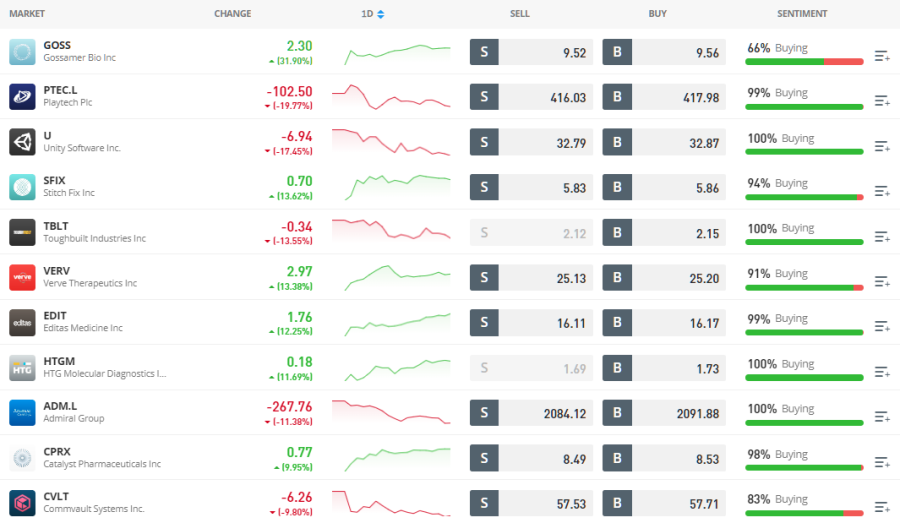Open the TBLT Toughbuilt logo

22,232
